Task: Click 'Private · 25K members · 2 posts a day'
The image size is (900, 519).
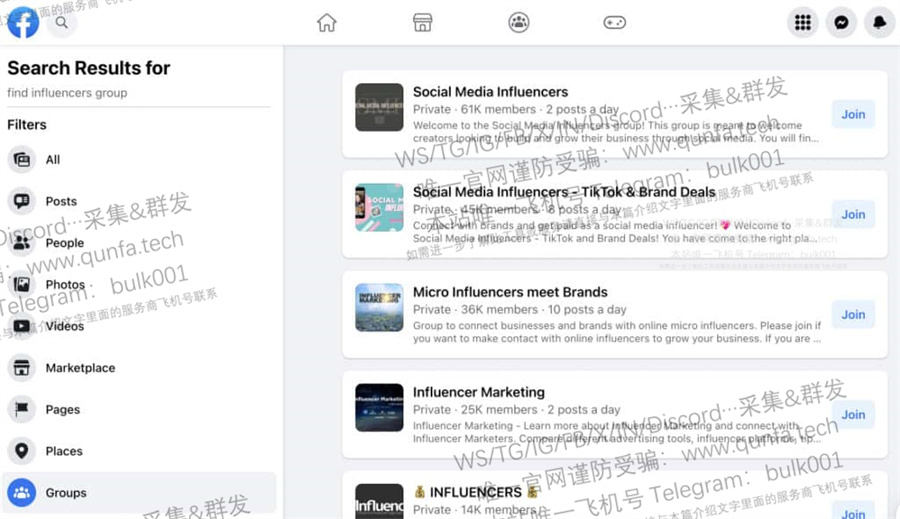Action: [516, 409]
